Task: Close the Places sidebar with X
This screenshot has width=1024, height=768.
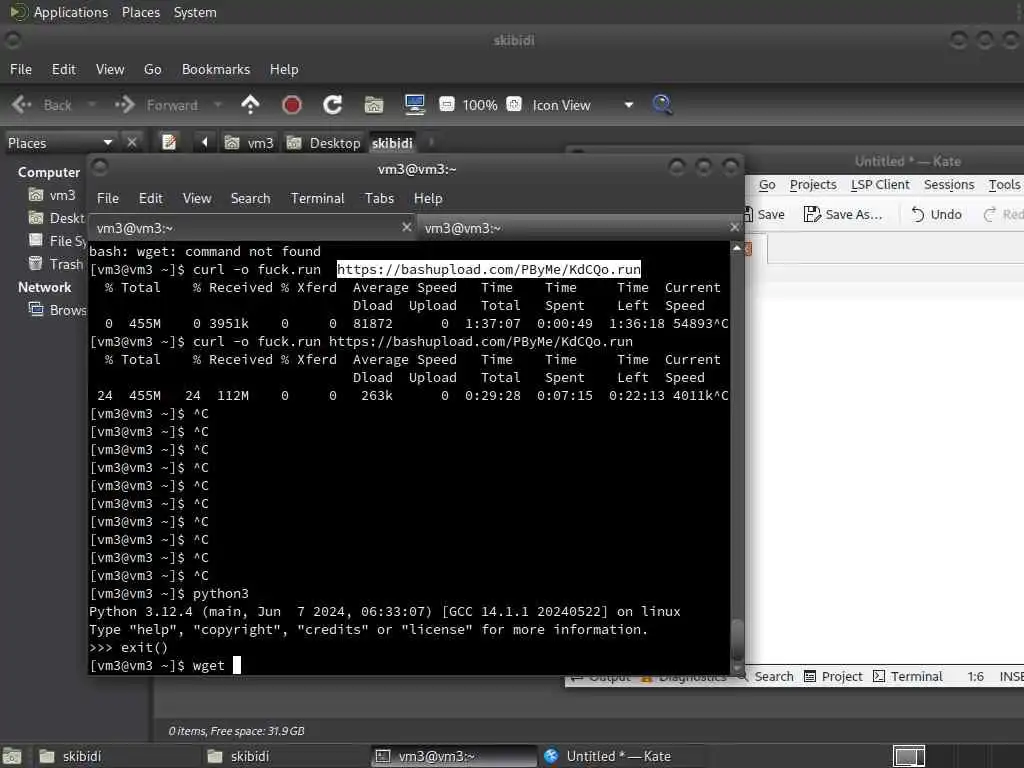Action: pos(132,142)
